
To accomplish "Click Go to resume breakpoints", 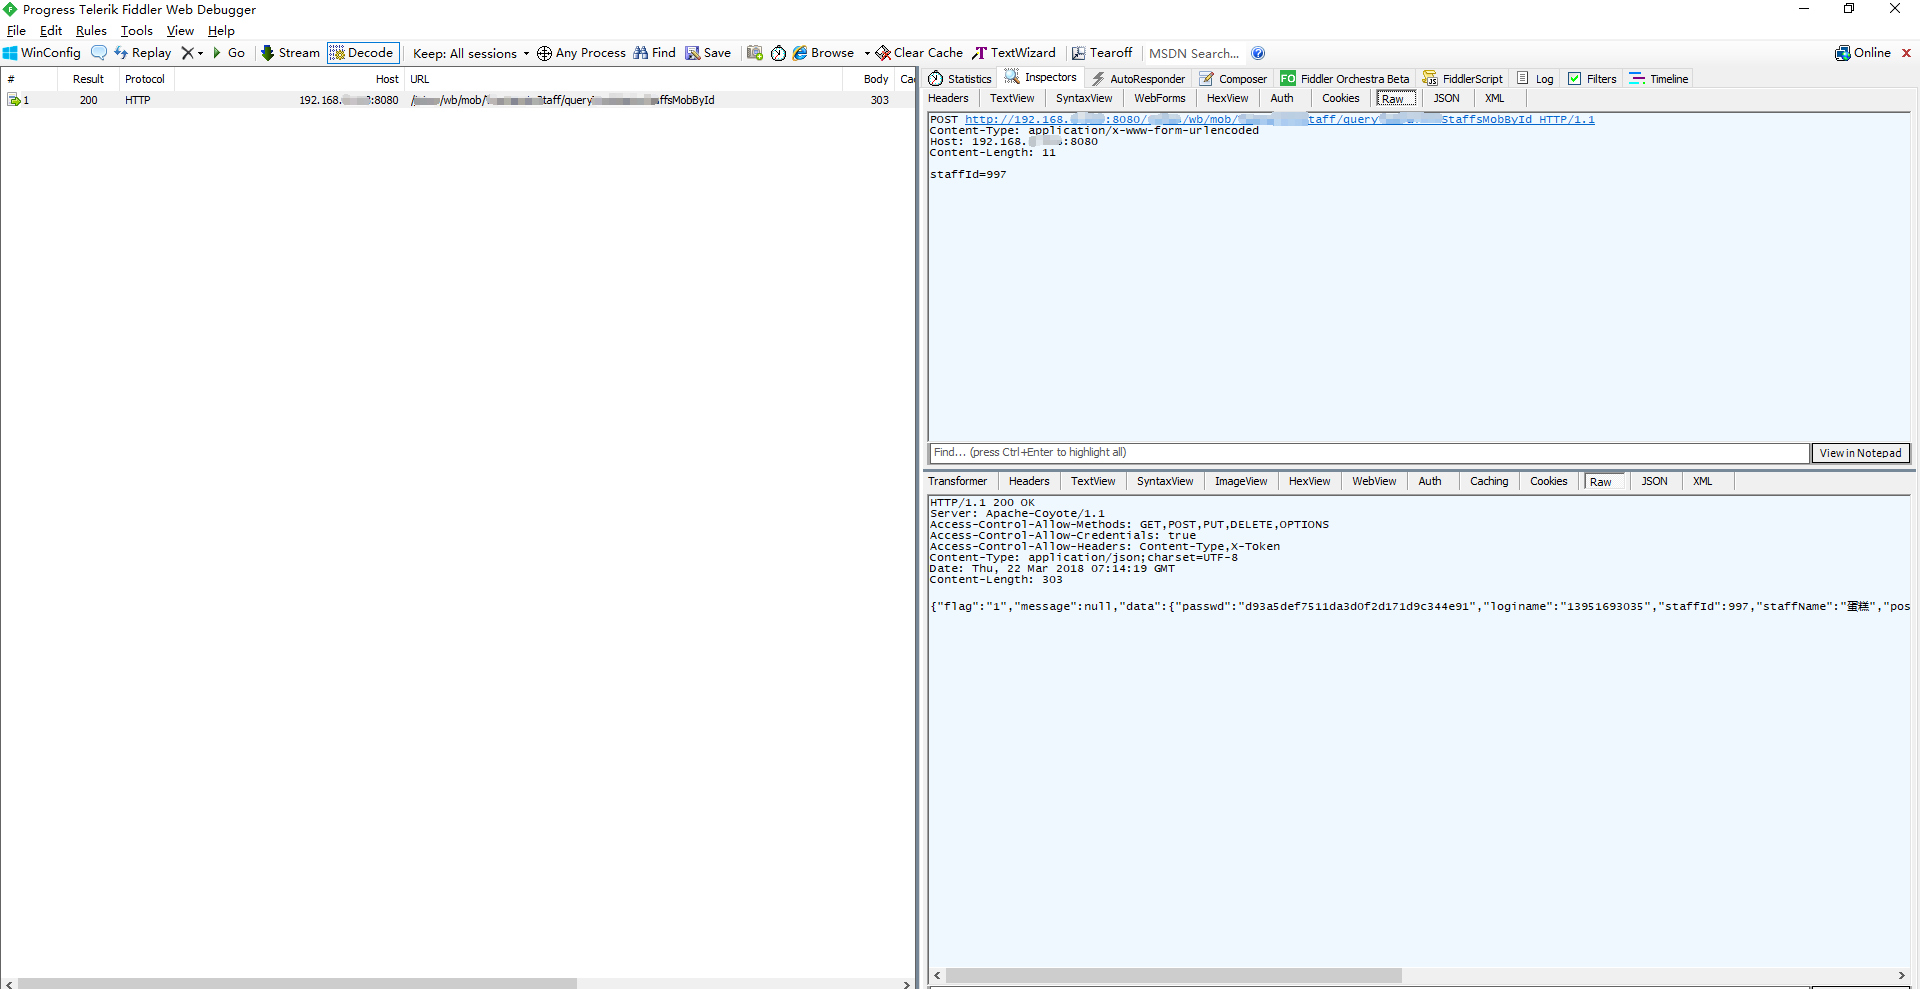I will click(x=229, y=53).
